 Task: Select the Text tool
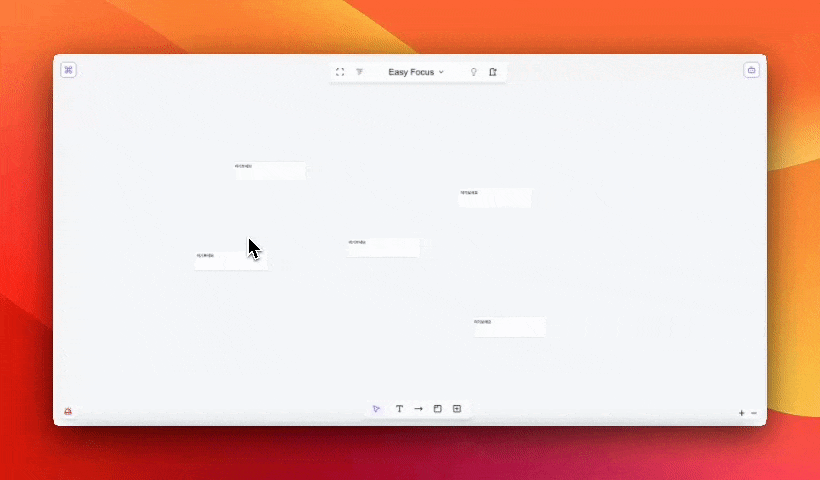coord(399,409)
